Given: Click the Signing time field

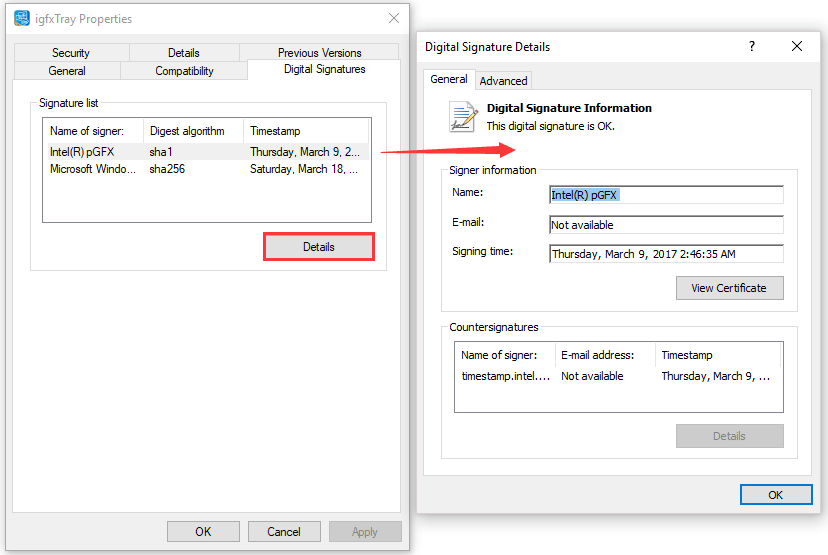Looking at the screenshot, I should tap(666, 254).
